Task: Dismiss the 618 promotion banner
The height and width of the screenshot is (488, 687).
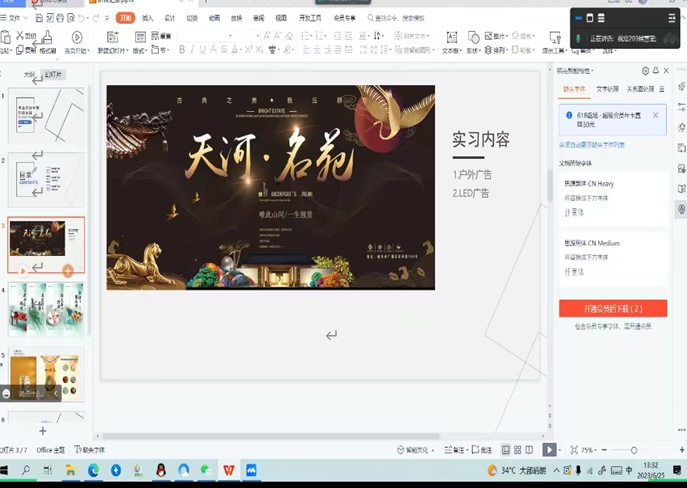Action: pos(655,115)
